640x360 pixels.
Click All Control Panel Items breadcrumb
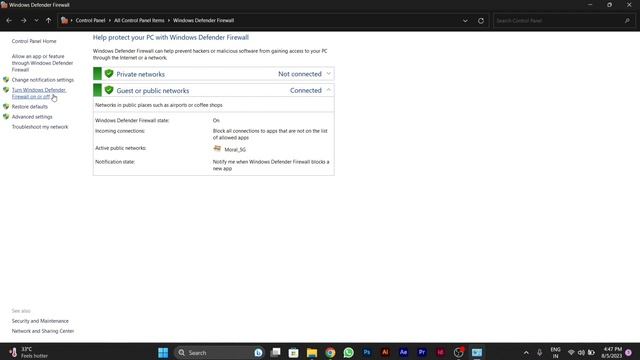(139, 20)
